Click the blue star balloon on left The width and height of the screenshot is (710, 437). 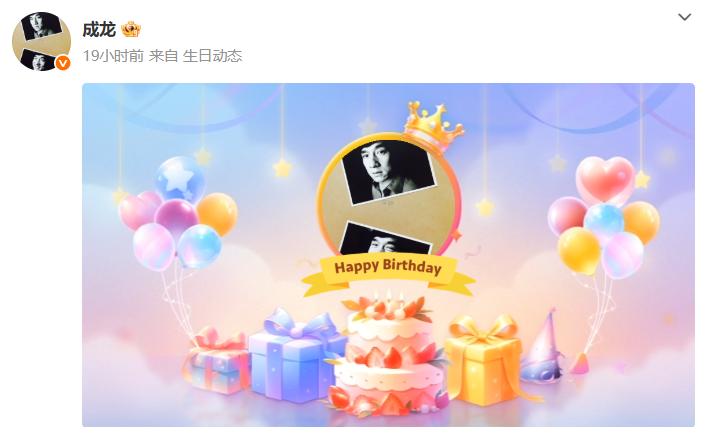179,179
